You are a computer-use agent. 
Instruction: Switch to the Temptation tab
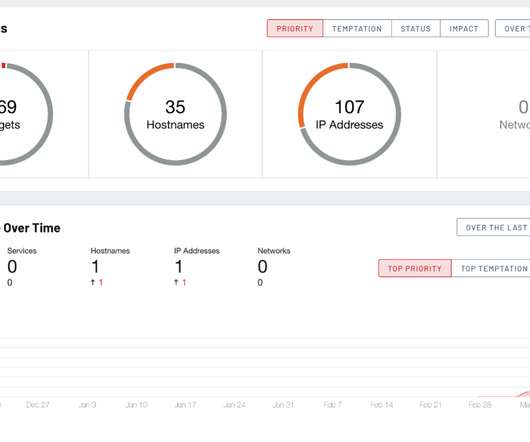pos(357,28)
